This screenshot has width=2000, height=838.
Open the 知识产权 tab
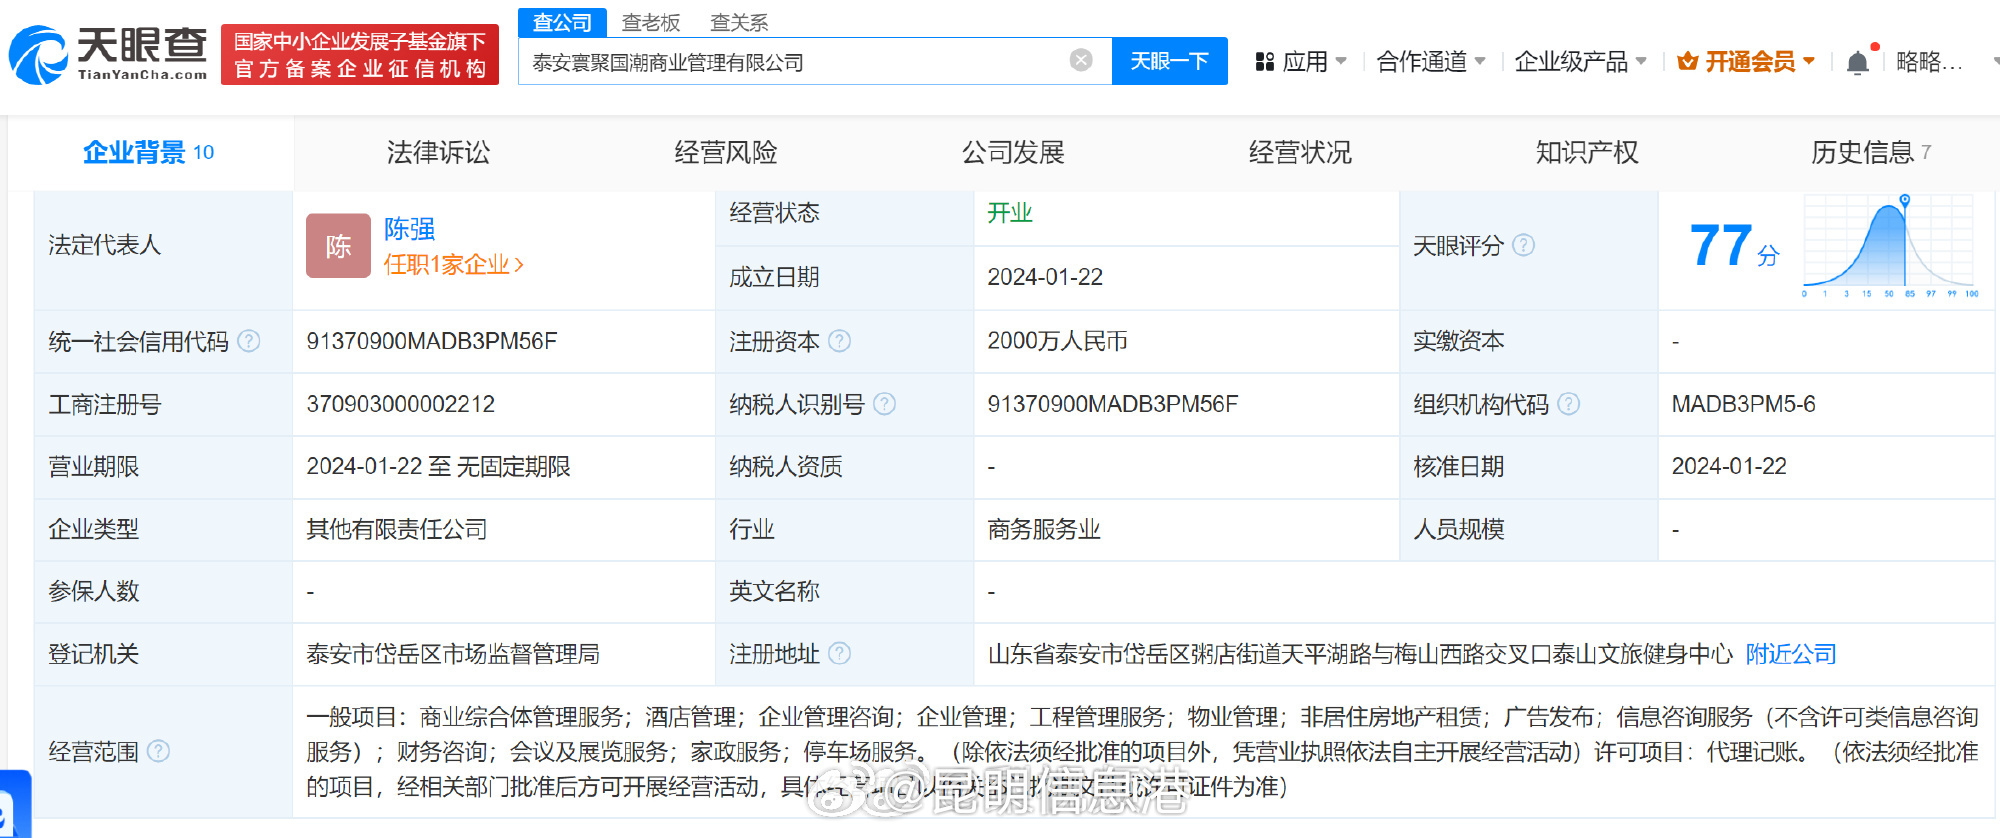1587,152
